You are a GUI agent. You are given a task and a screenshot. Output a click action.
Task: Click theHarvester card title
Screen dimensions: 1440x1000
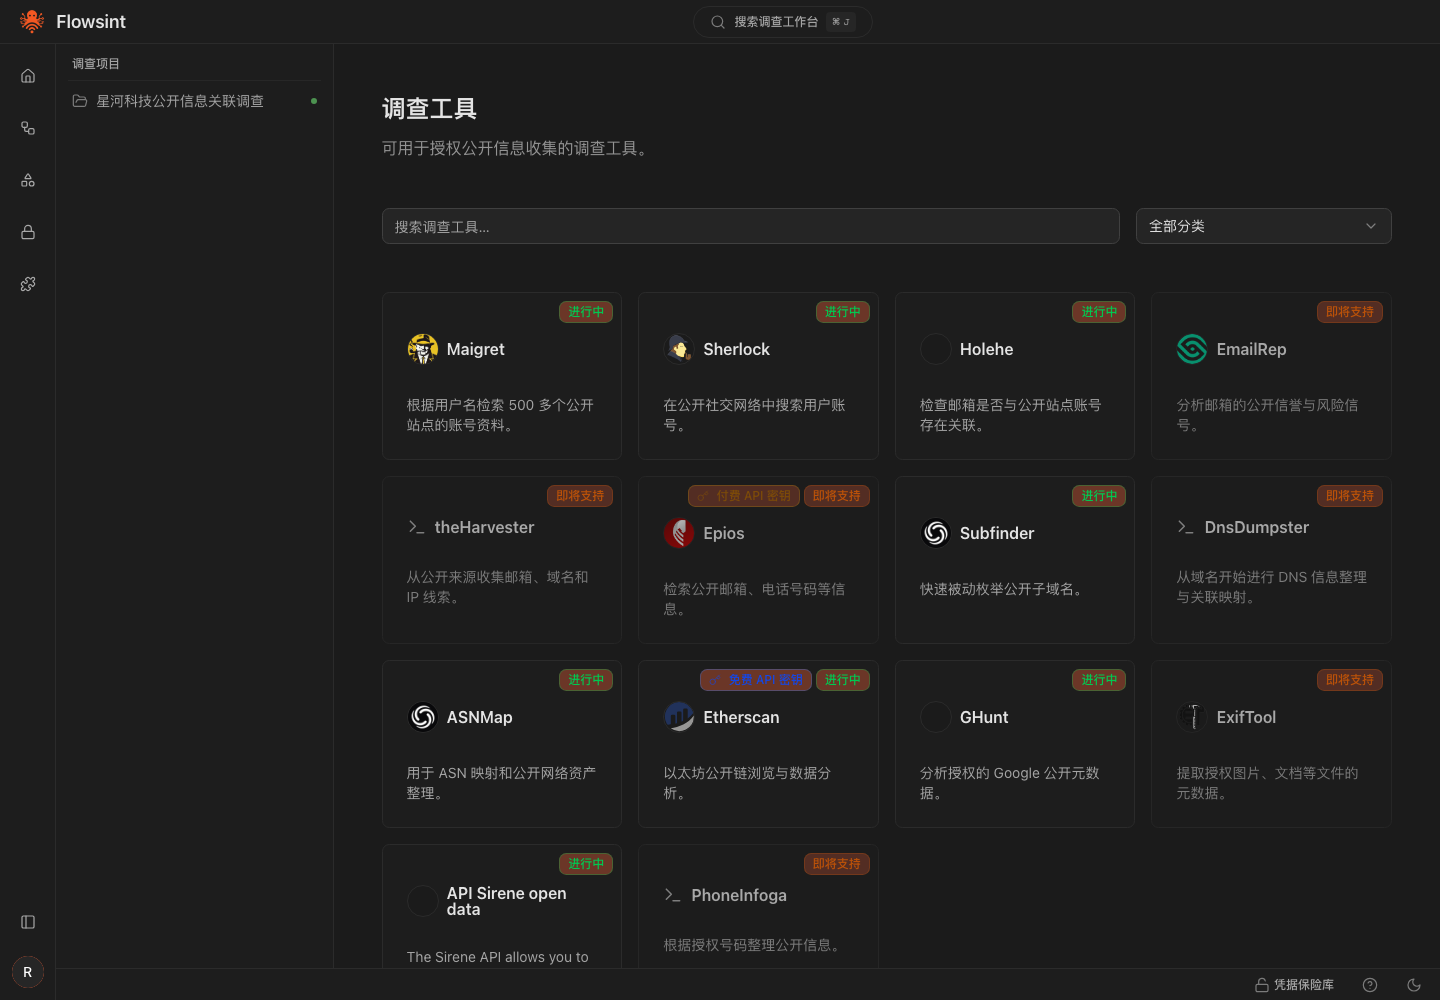pyautogui.click(x=484, y=527)
